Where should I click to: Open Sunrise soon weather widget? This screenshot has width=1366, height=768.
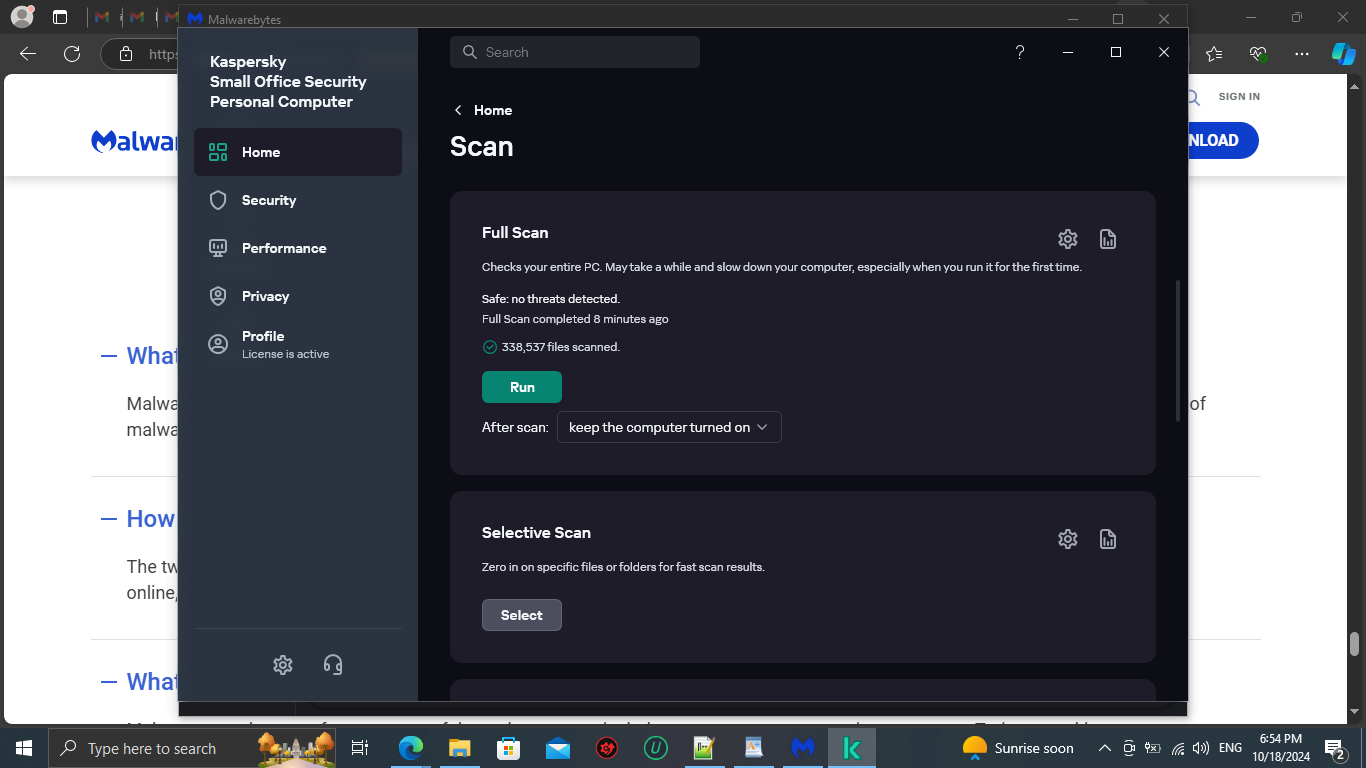[x=1018, y=748]
